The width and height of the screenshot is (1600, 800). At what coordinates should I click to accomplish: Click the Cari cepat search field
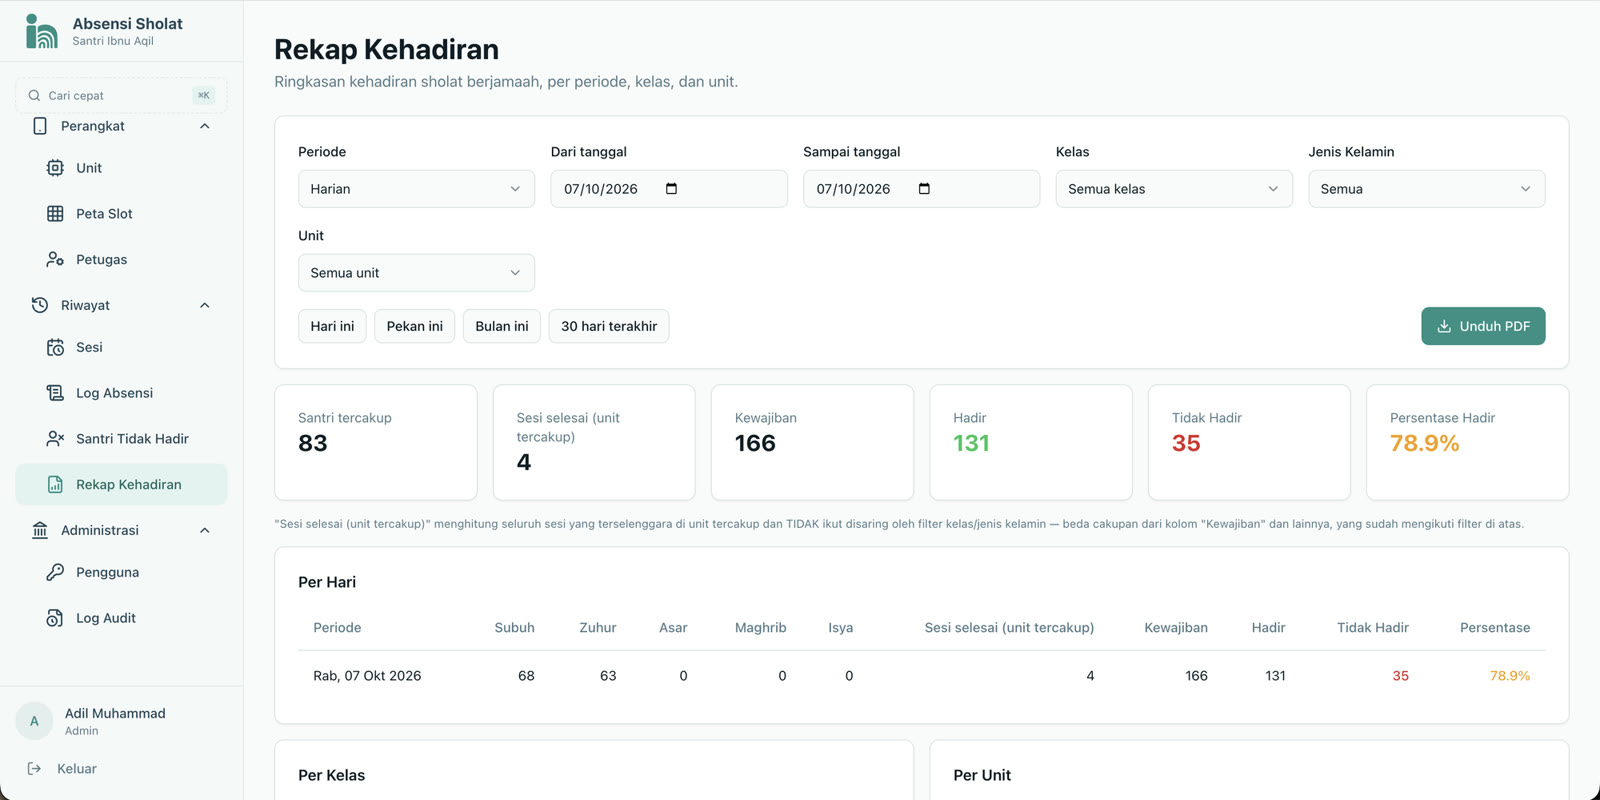121,96
